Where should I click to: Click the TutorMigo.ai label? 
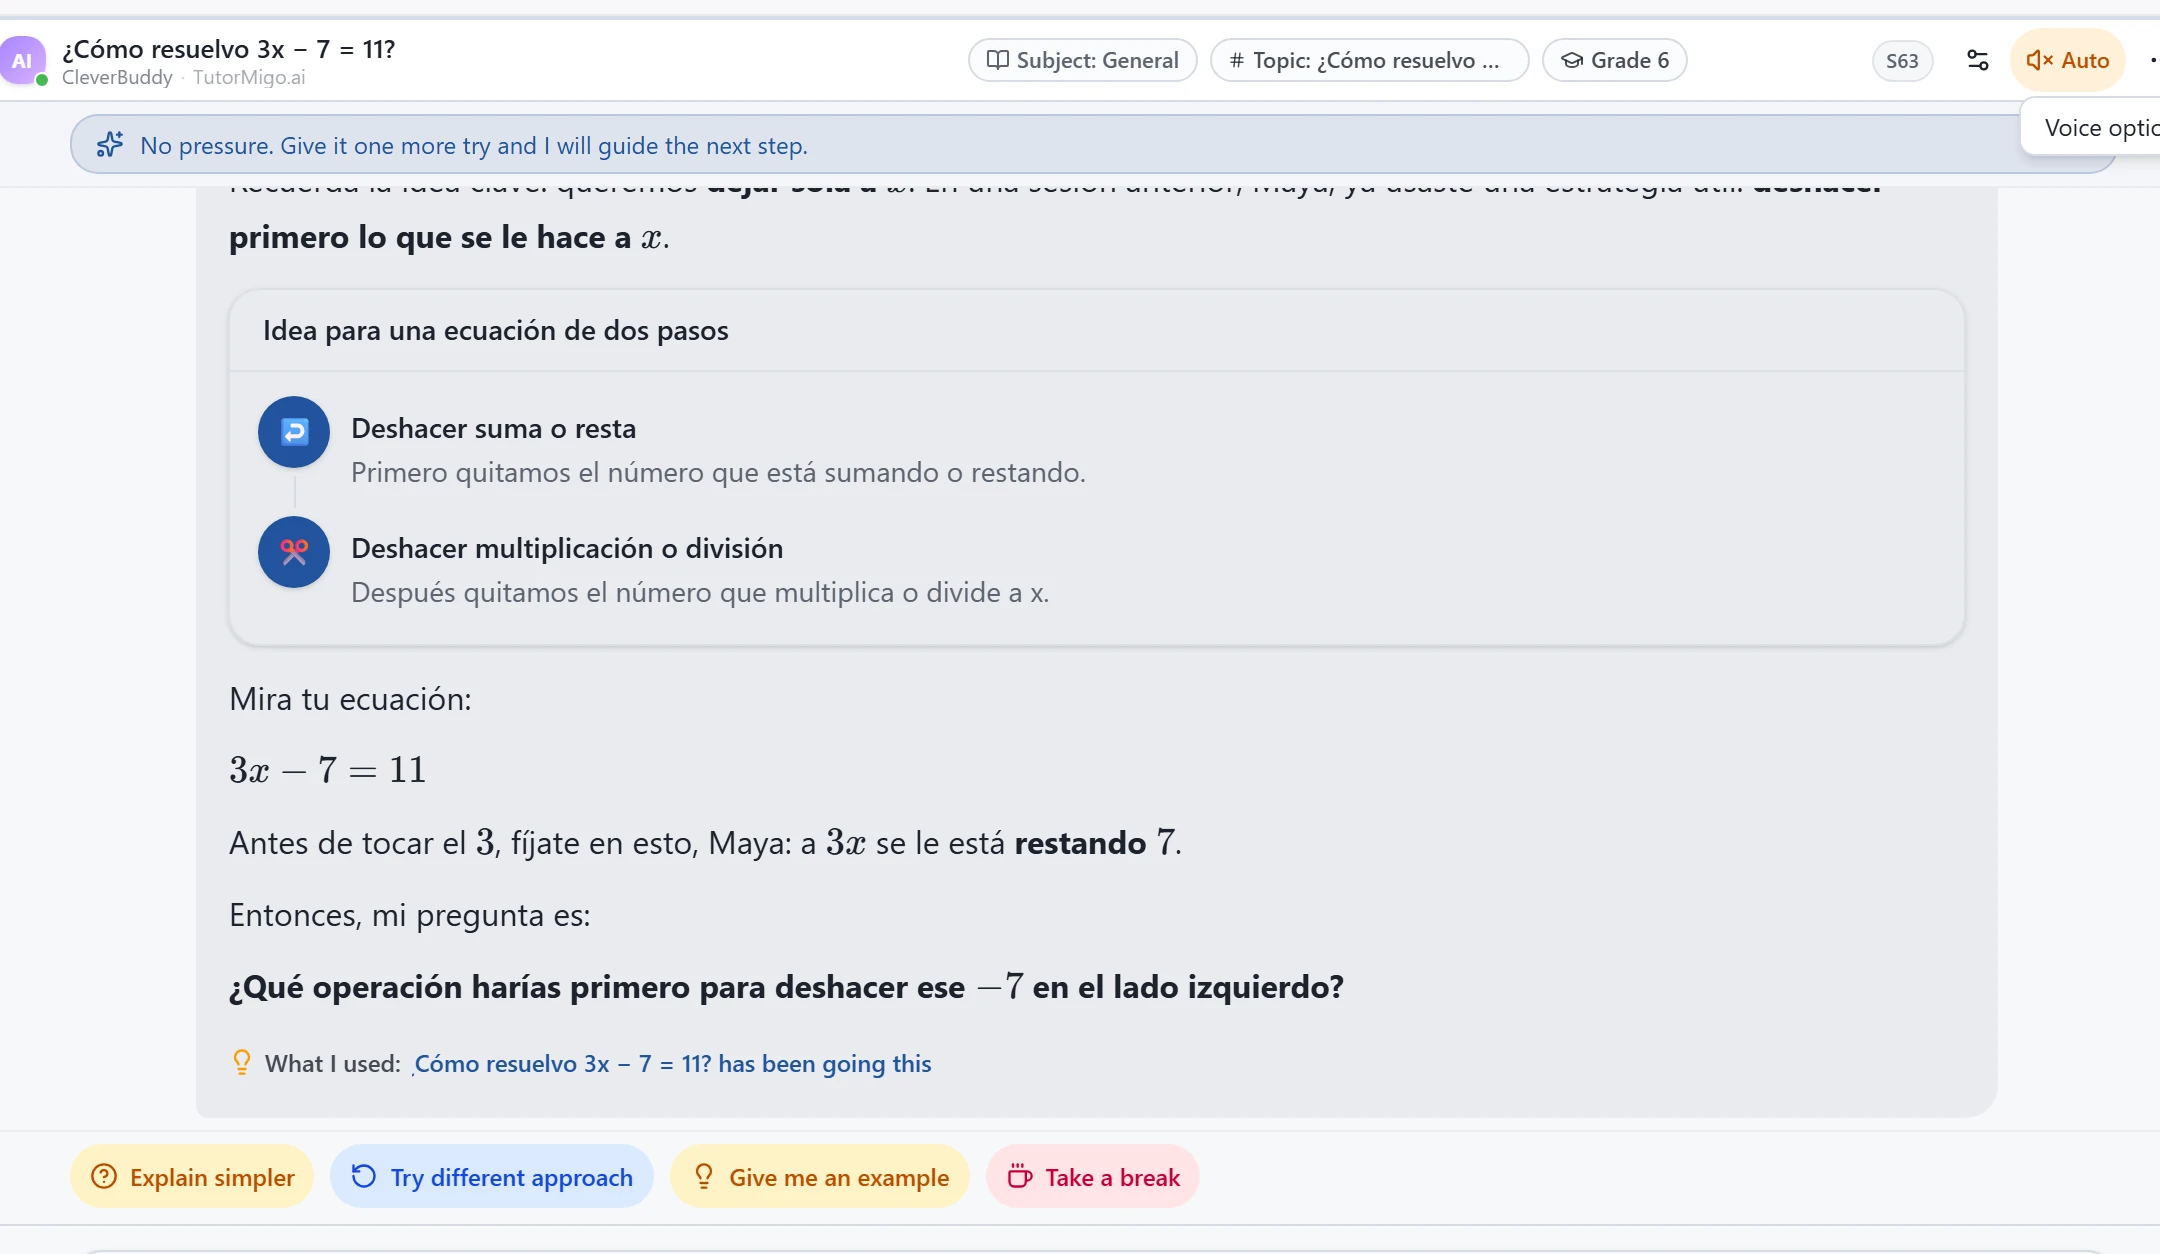coord(249,77)
